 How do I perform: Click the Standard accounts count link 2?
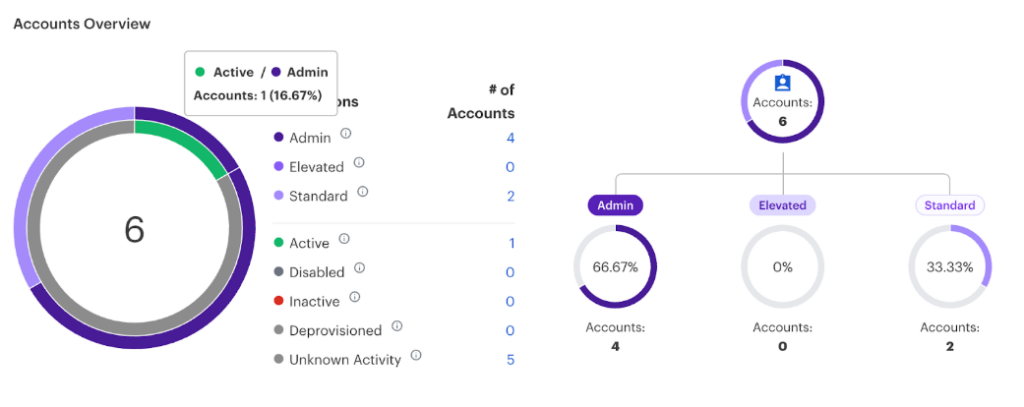point(510,196)
